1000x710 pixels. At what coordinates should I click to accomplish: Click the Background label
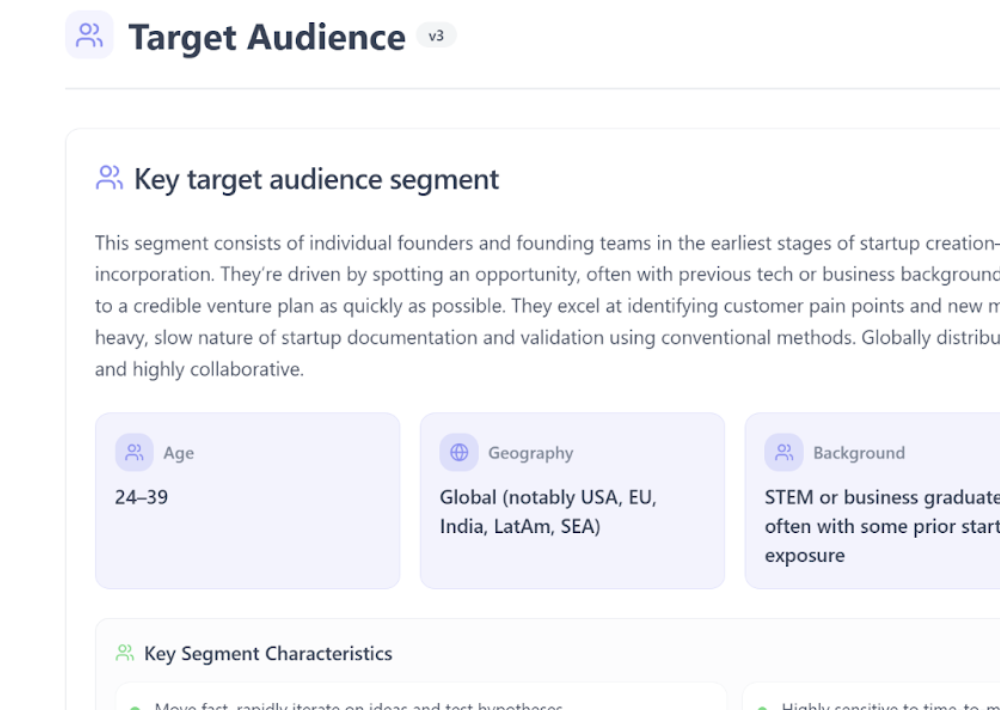pyautogui.click(x=859, y=453)
